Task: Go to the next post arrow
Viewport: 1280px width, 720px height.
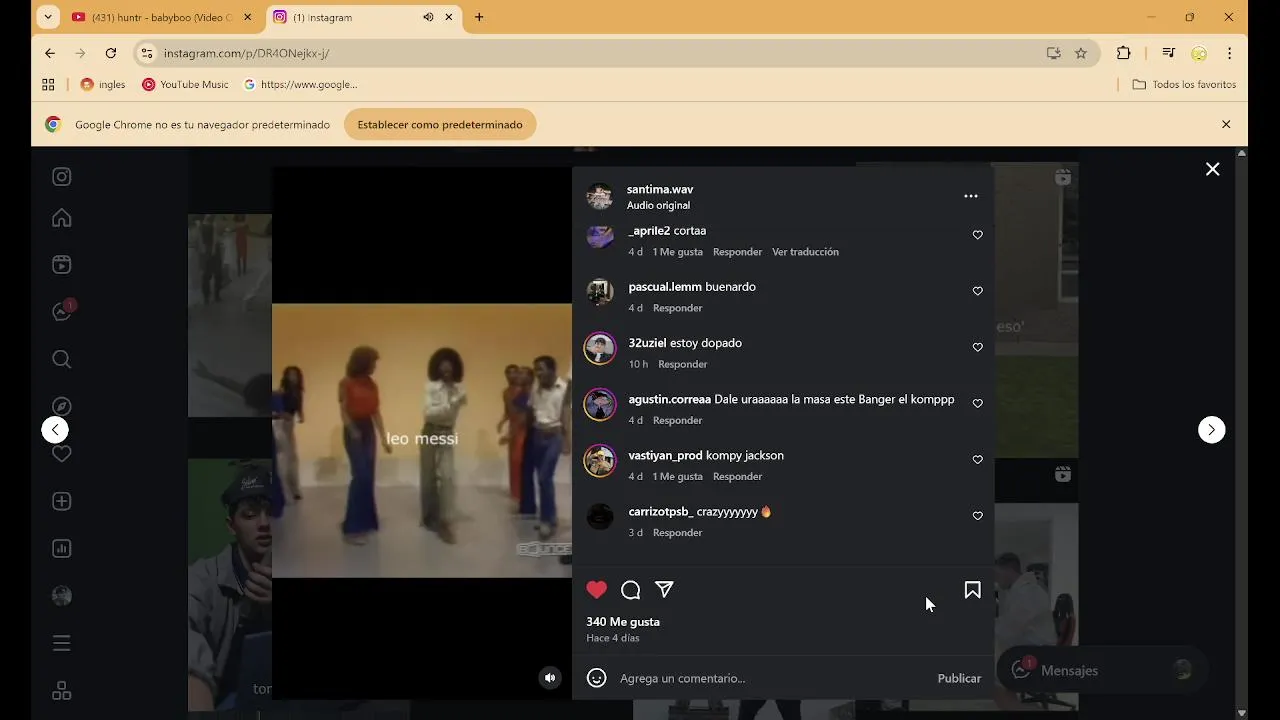Action: (x=1211, y=430)
